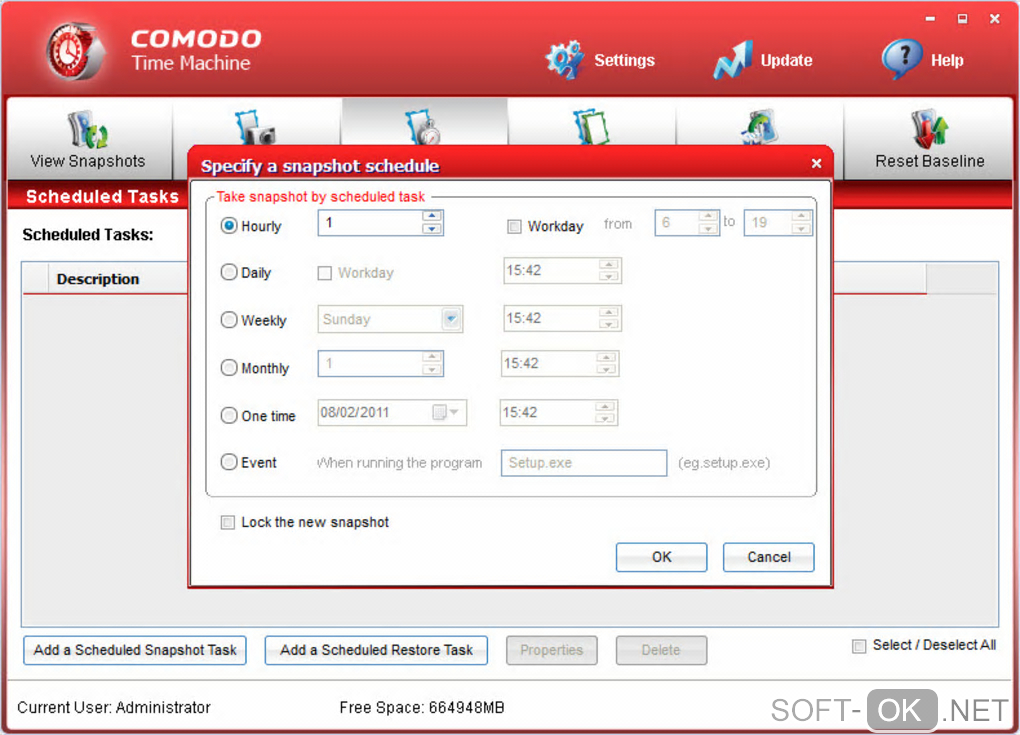Click Add a Scheduled Snapshot Task

click(135, 650)
